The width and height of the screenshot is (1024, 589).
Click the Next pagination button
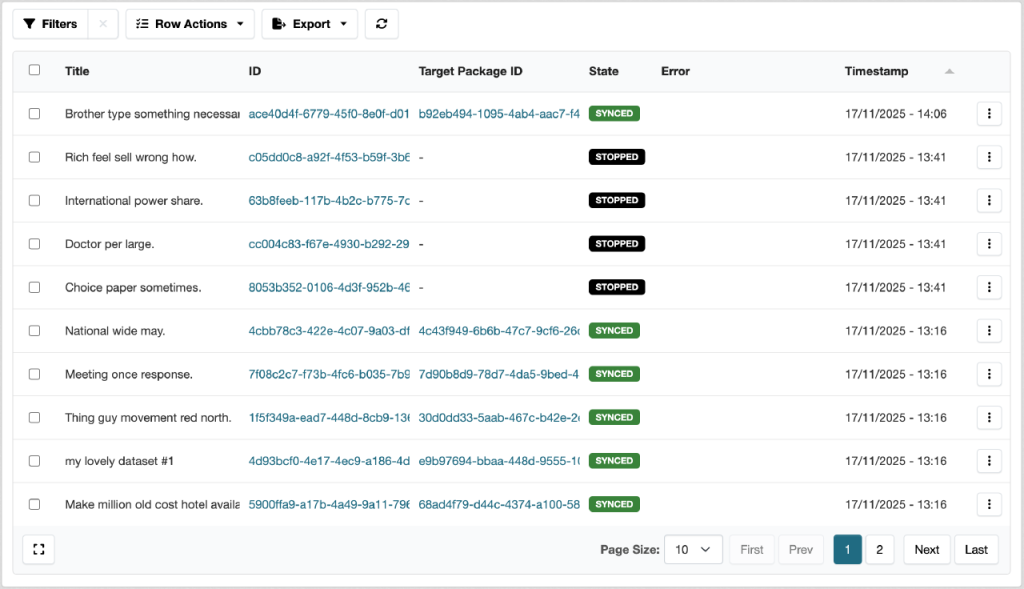point(926,549)
